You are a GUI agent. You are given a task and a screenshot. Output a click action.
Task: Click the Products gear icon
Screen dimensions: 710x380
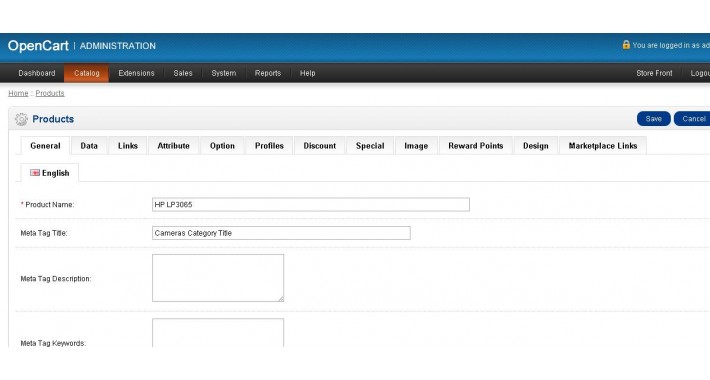click(21, 119)
